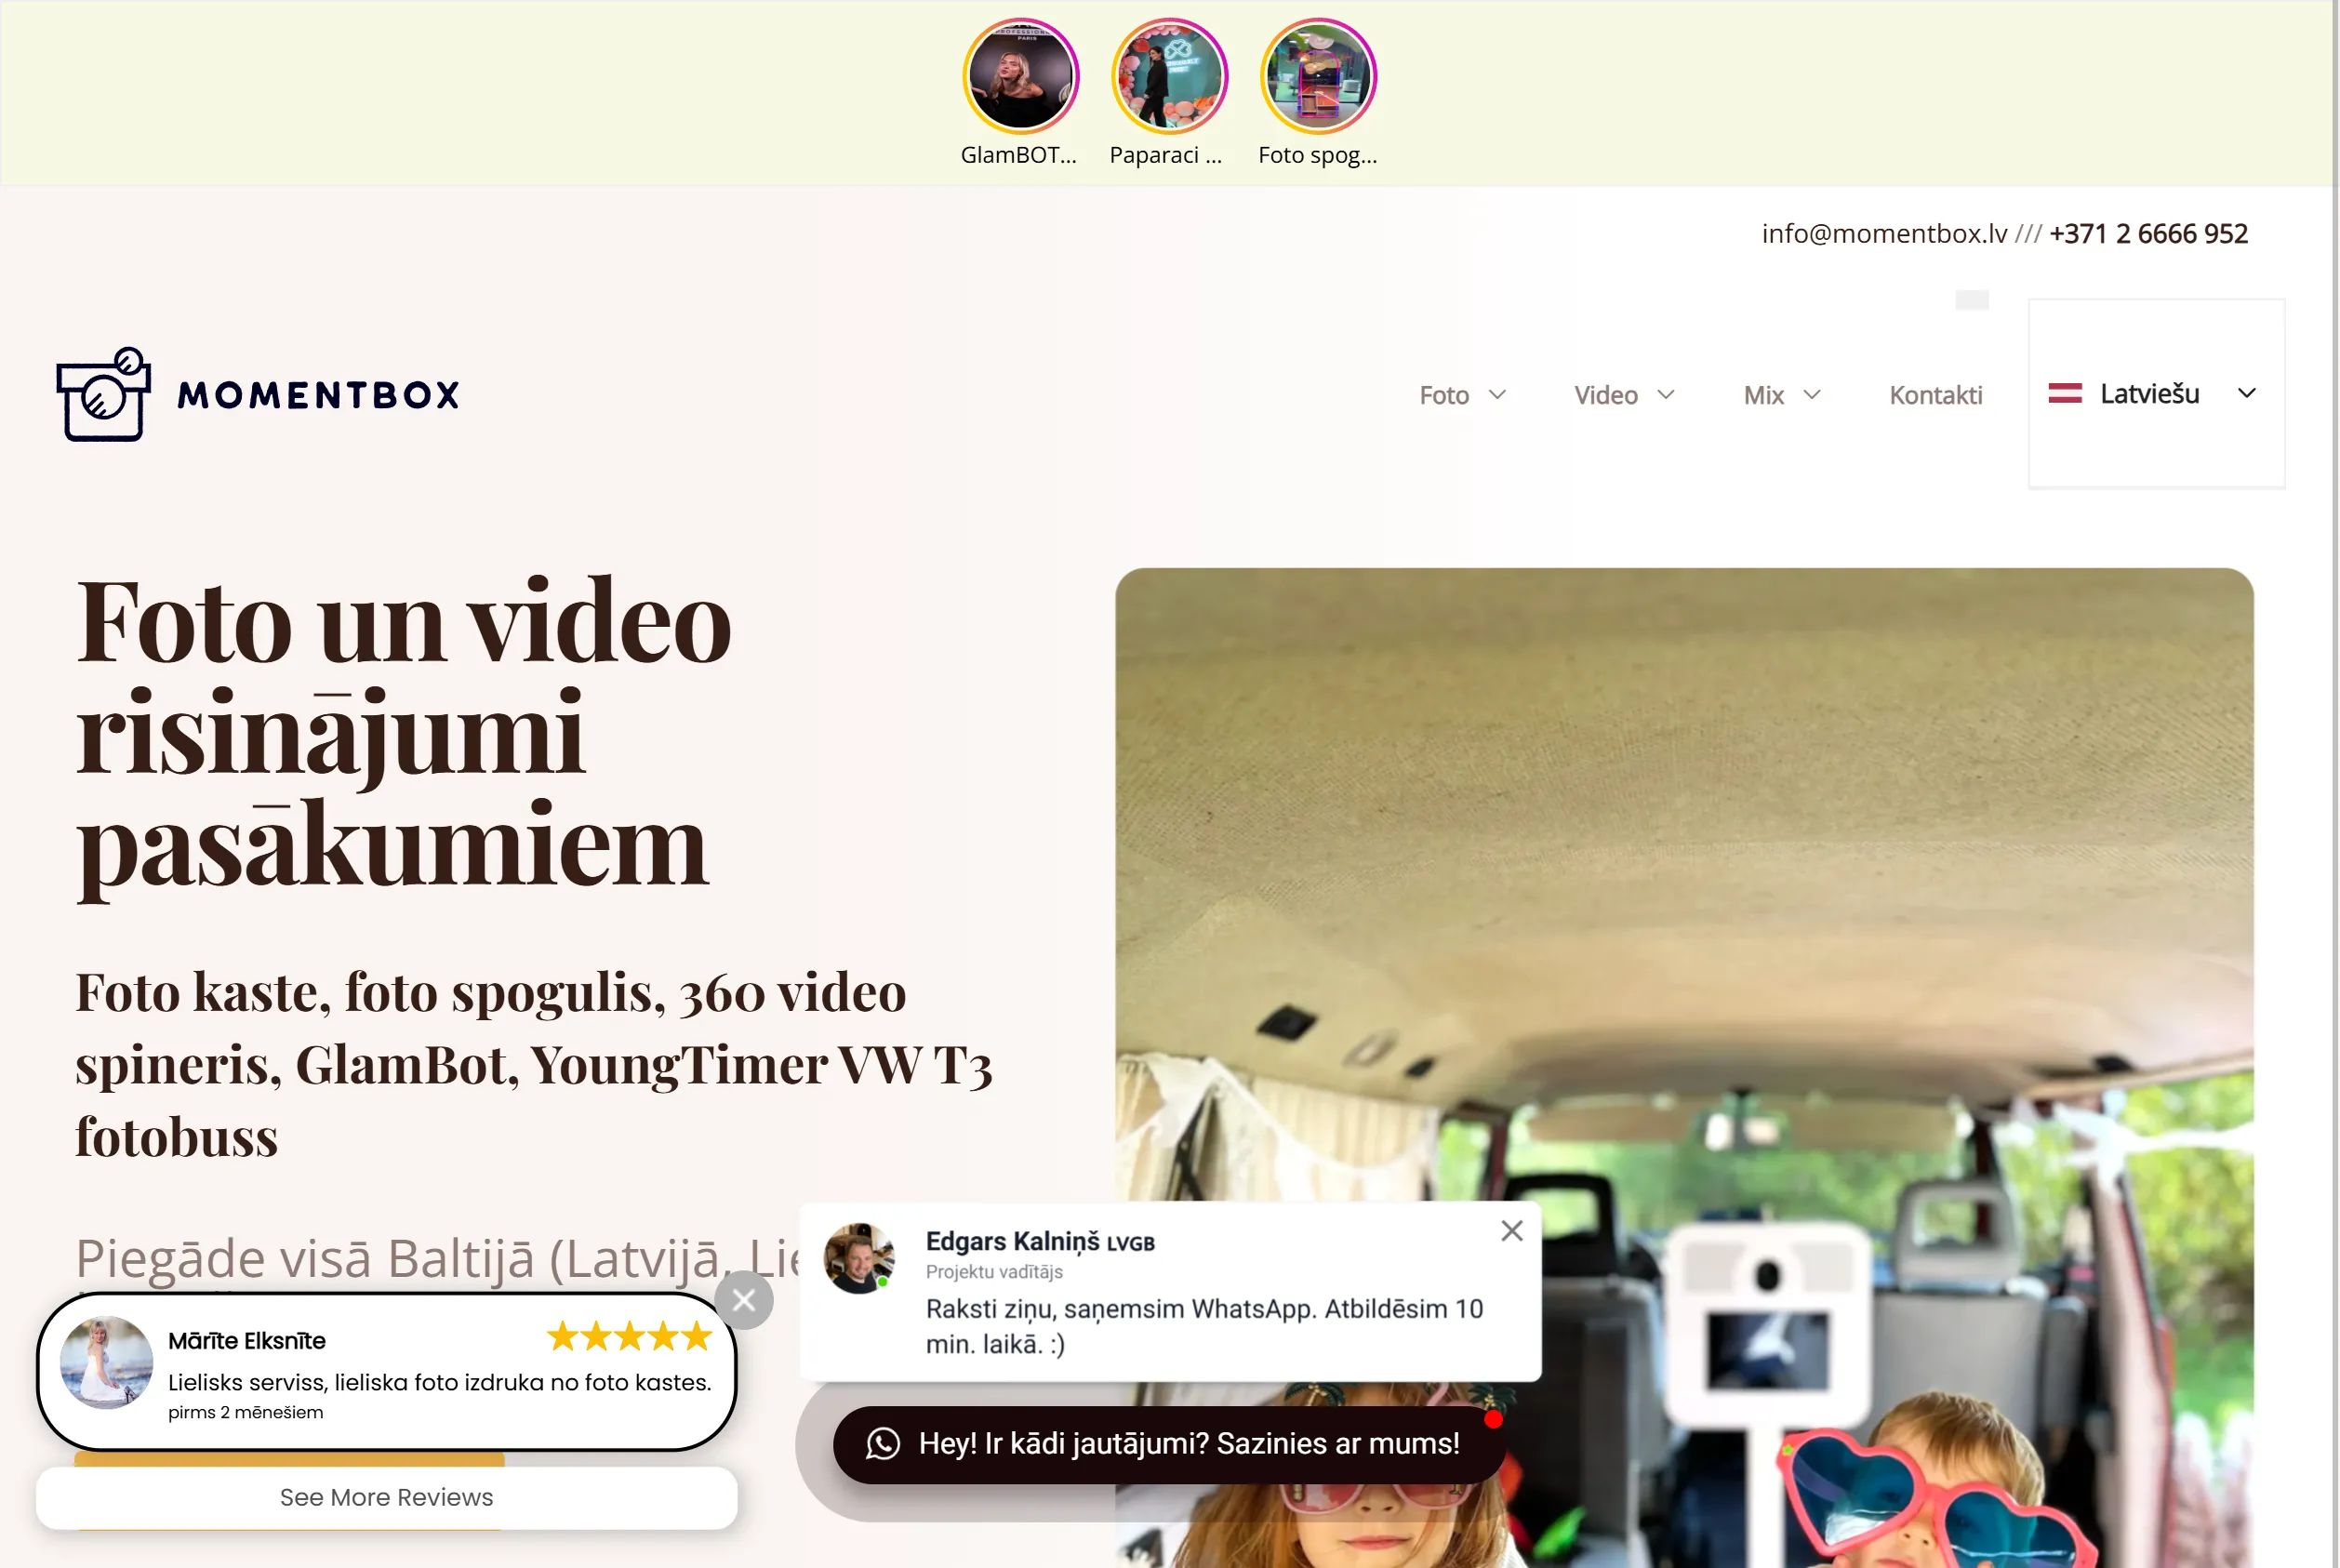Screen dimensions: 2340x1568
Task: Click the Edgars Kalniņš name in chat popup
Action: tap(1012, 1241)
